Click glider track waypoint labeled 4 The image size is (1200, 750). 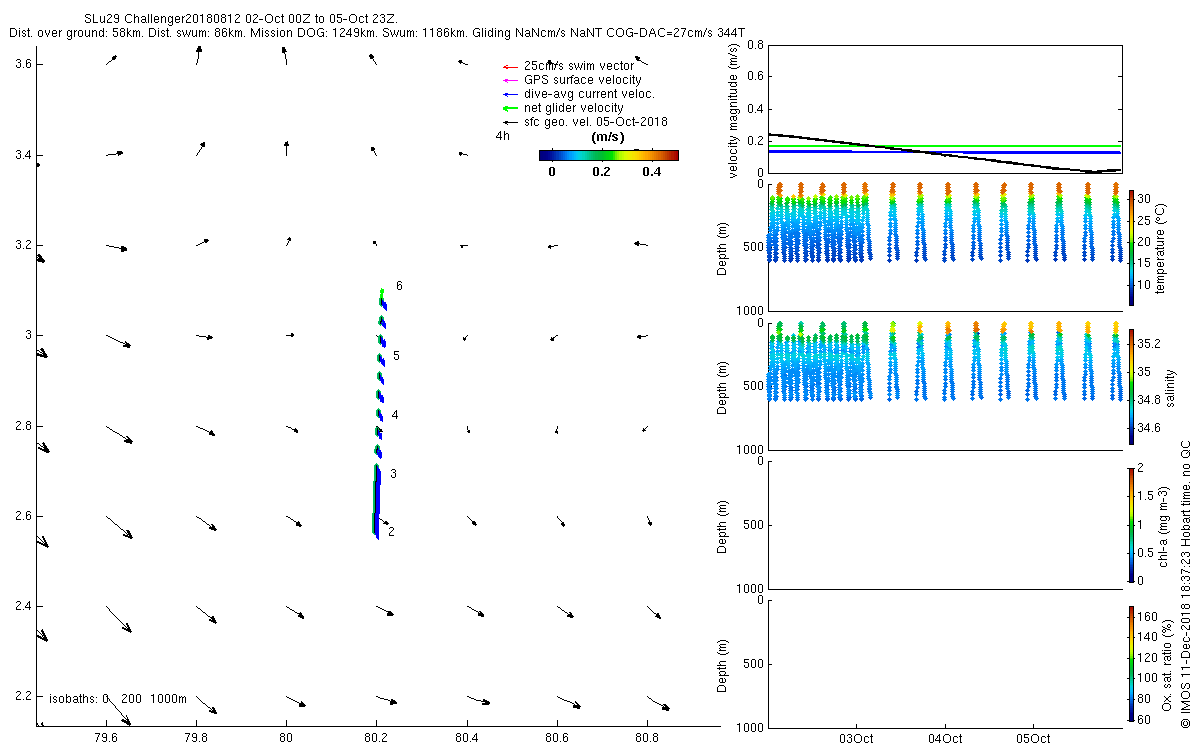click(395, 415)
